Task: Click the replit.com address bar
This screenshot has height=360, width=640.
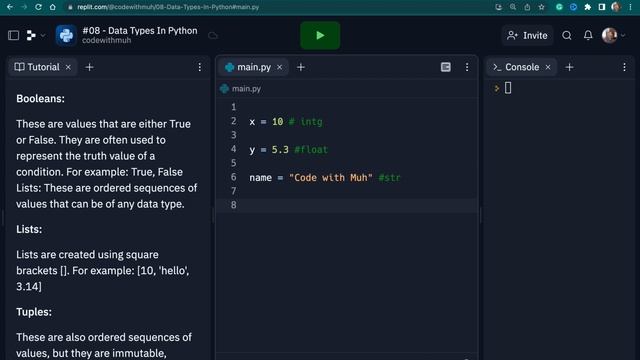Action: 168,7
